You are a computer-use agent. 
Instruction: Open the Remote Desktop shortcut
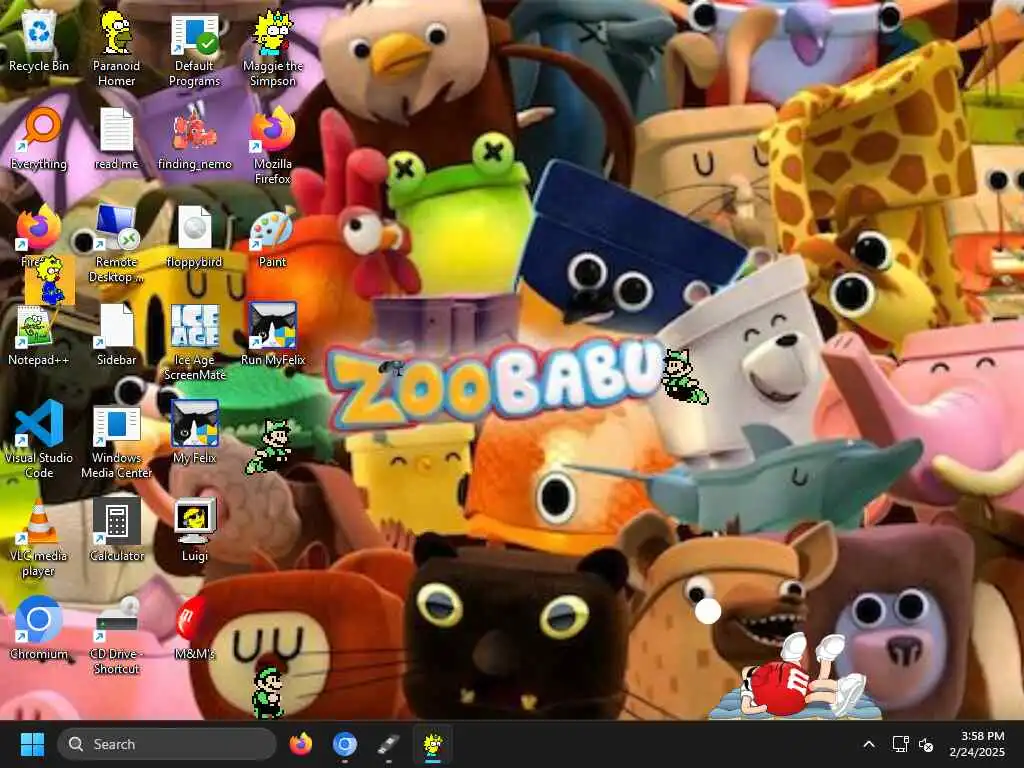coord(116,244)
